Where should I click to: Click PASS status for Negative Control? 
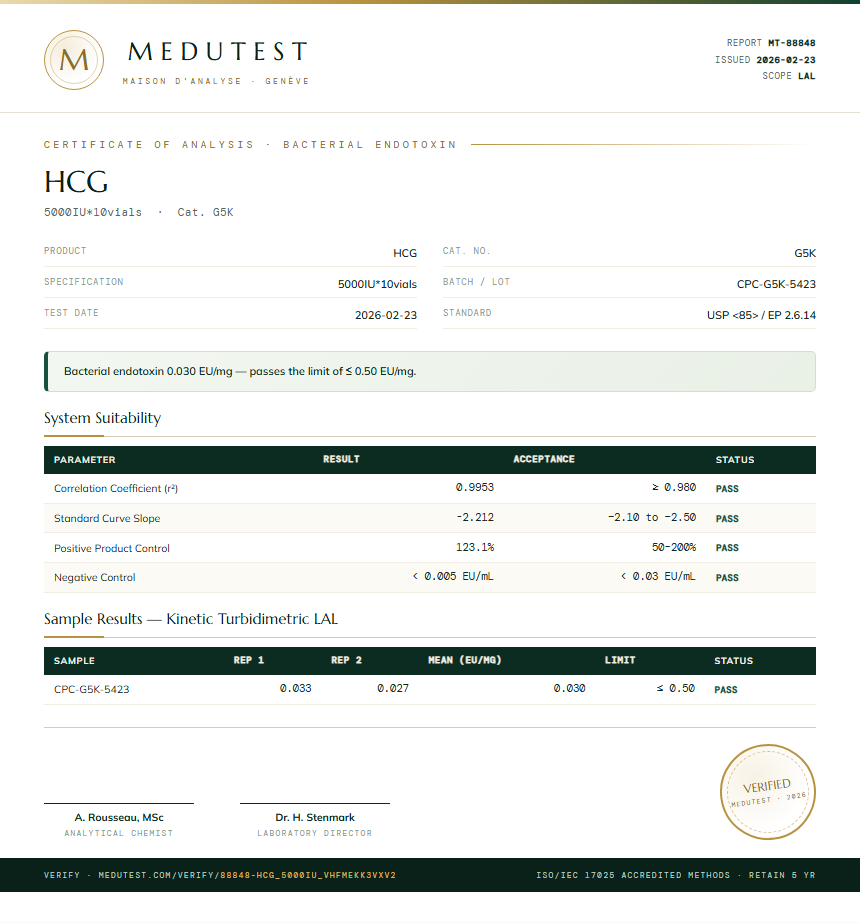coord(727,578)
